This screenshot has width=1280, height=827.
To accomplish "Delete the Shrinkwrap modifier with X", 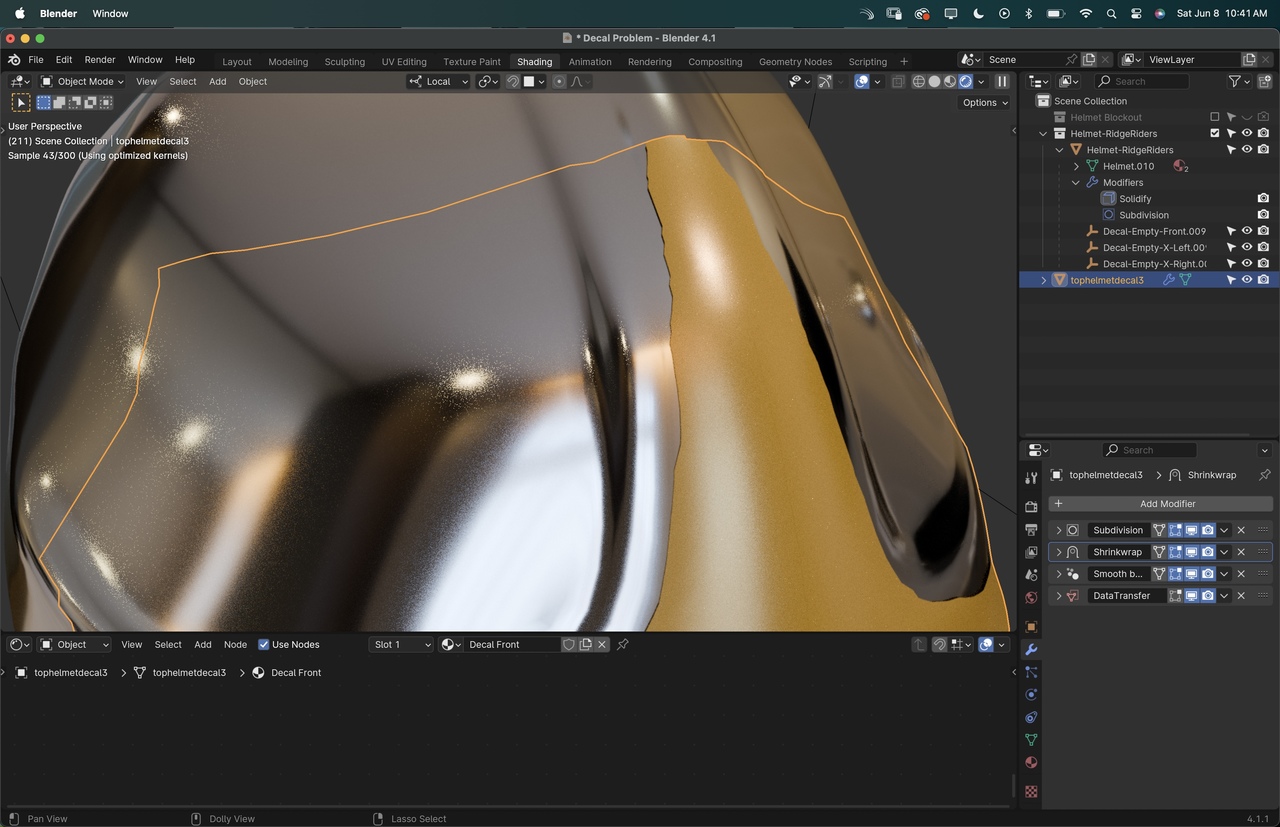I will pyautogui.click(x=1241, y=552).
